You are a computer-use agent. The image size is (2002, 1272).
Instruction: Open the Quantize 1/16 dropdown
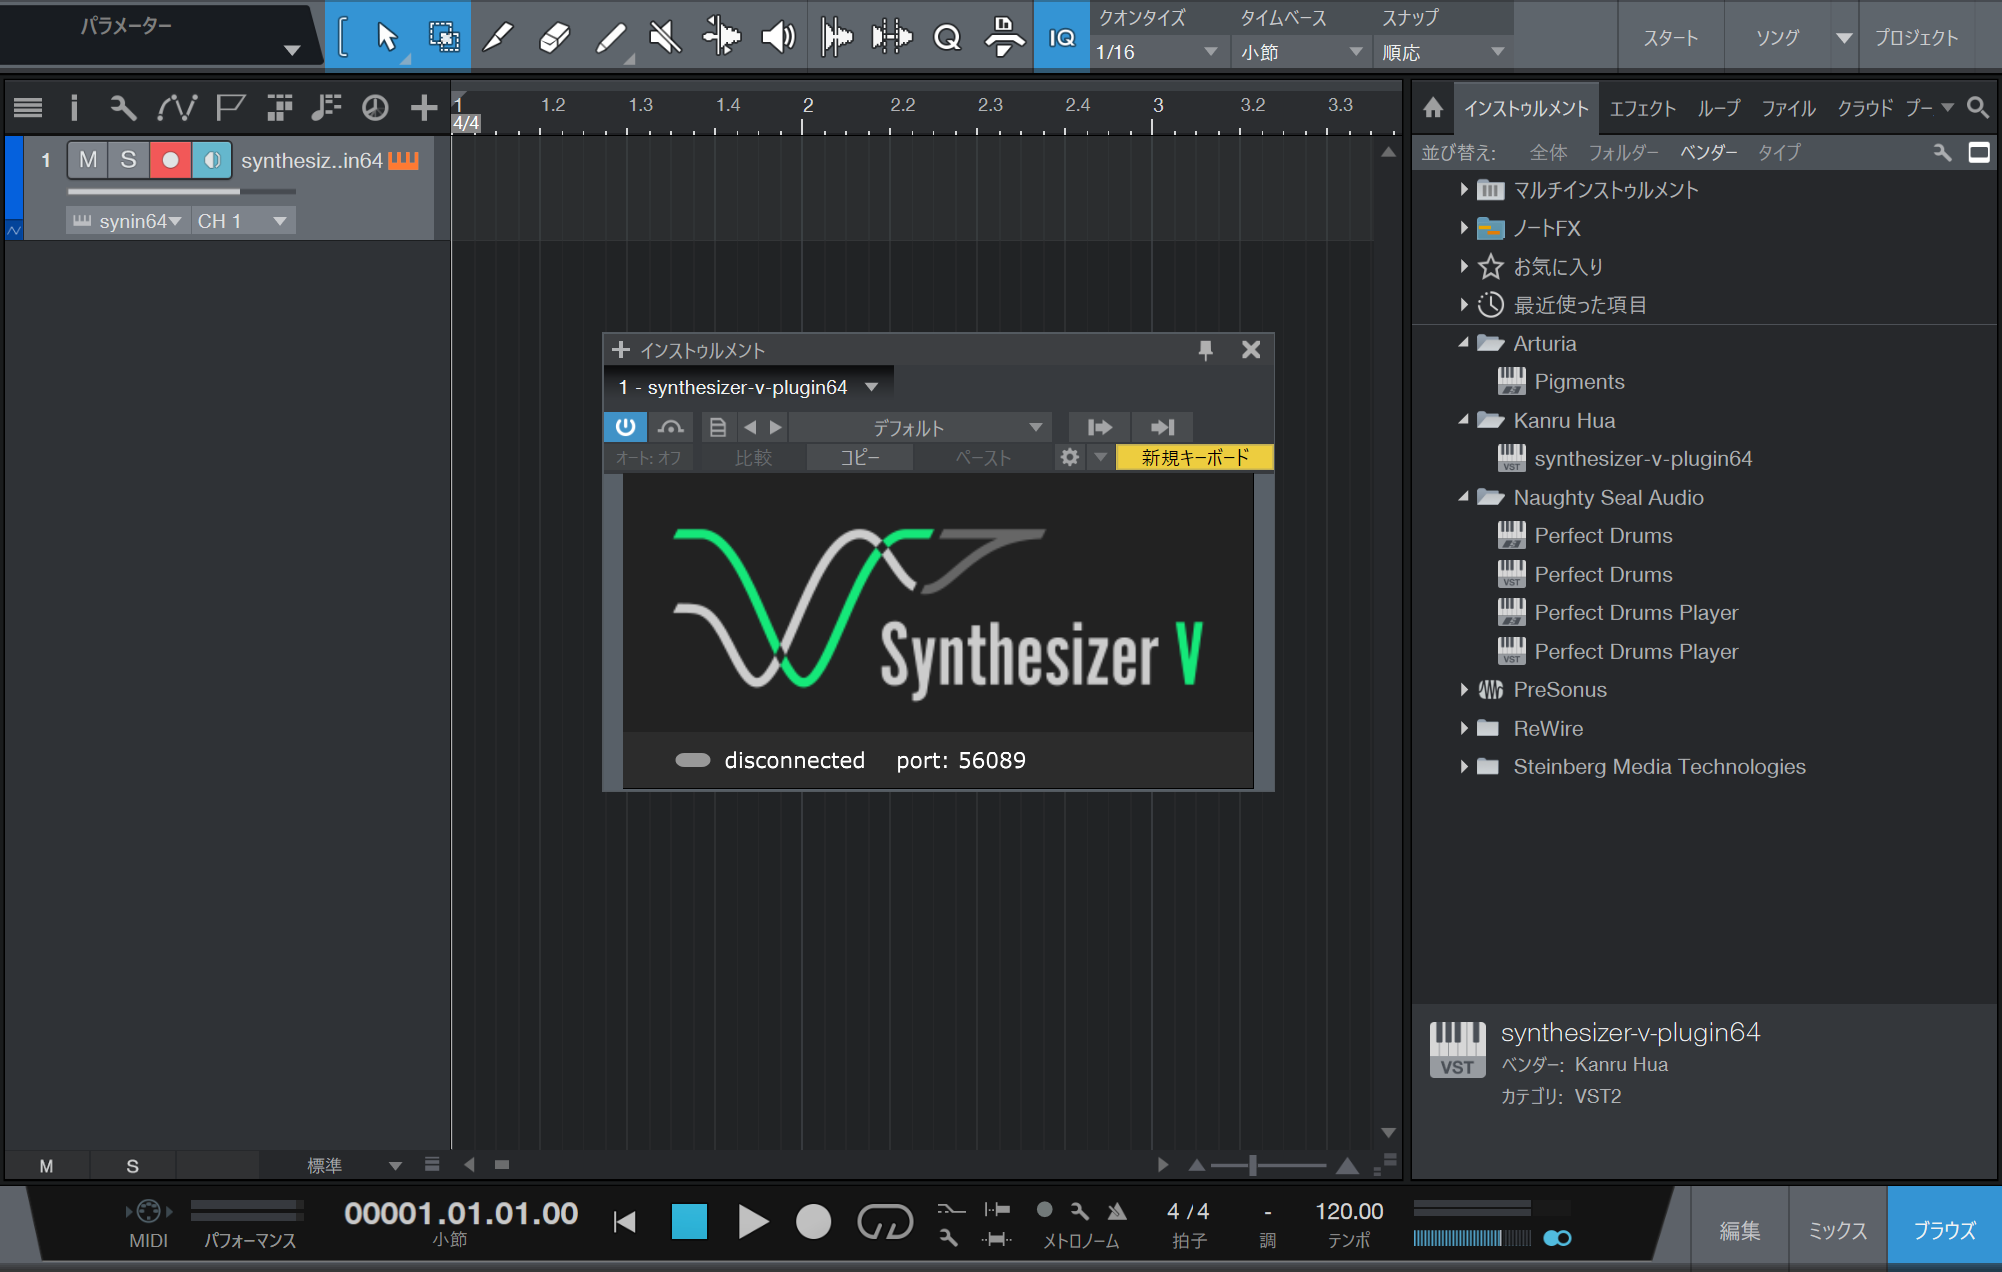coord(1157,52)
